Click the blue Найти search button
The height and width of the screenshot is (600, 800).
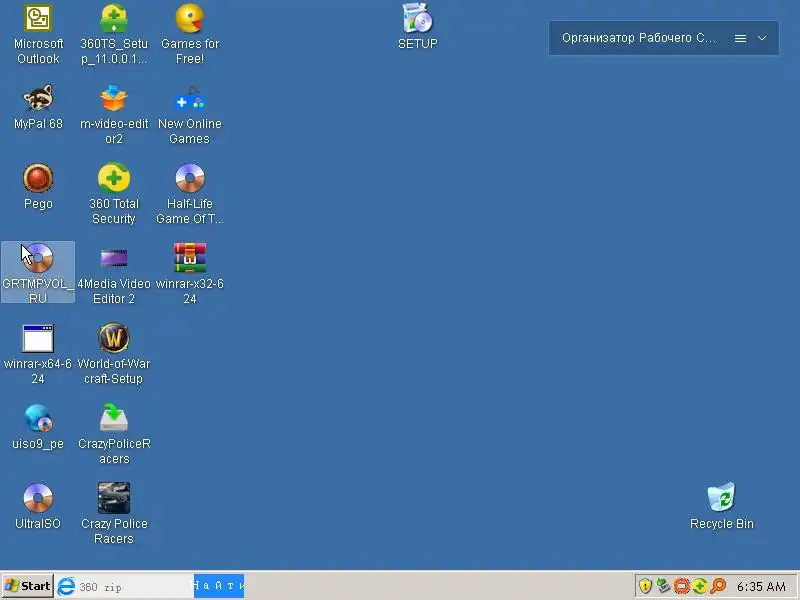point(219,586)
